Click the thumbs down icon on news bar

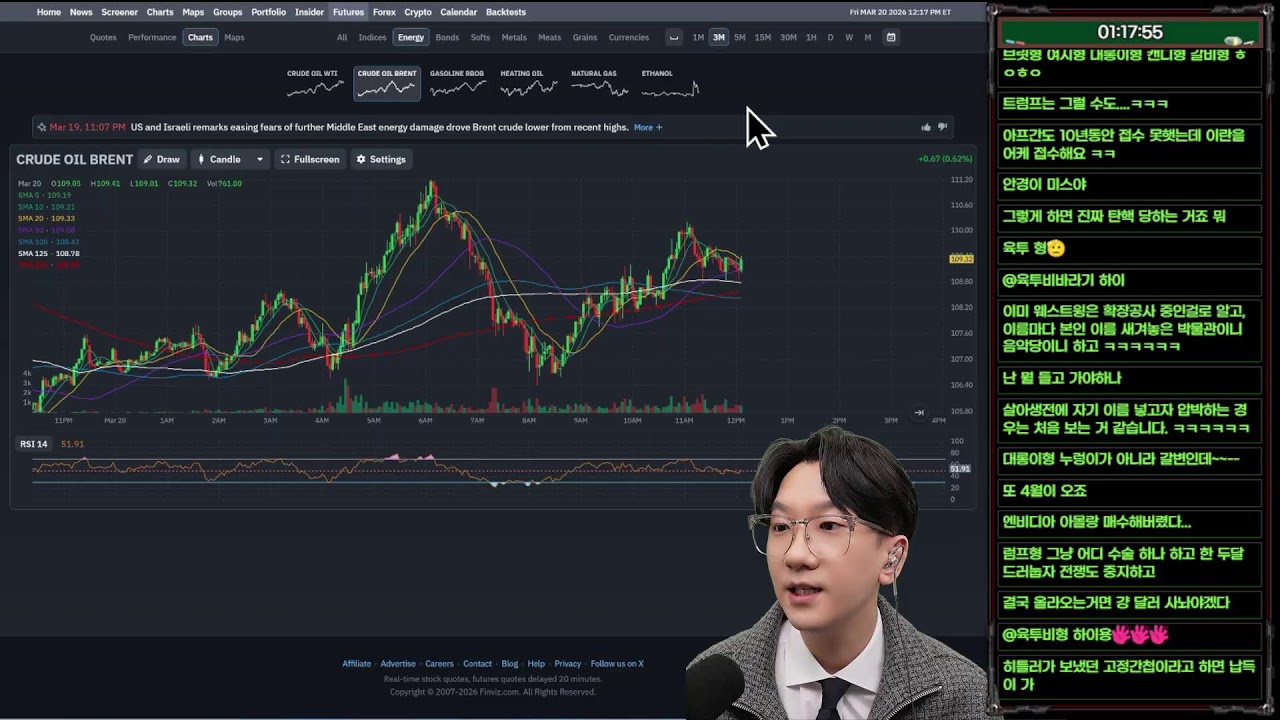click(942, 127)
